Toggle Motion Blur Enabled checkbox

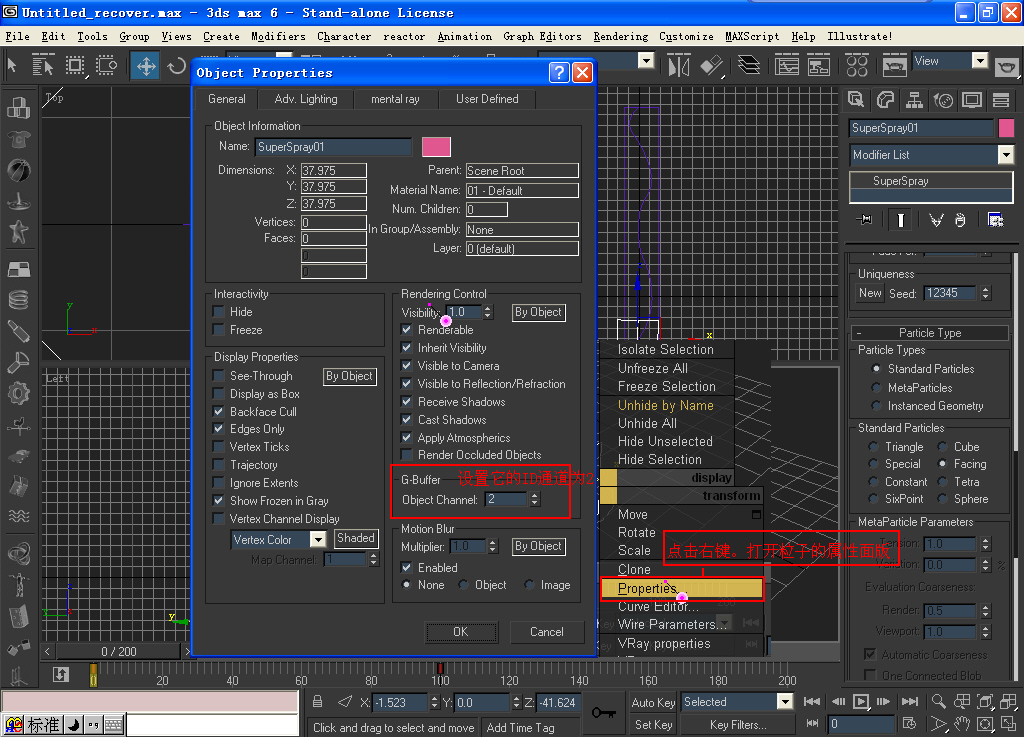pos(406,567)
